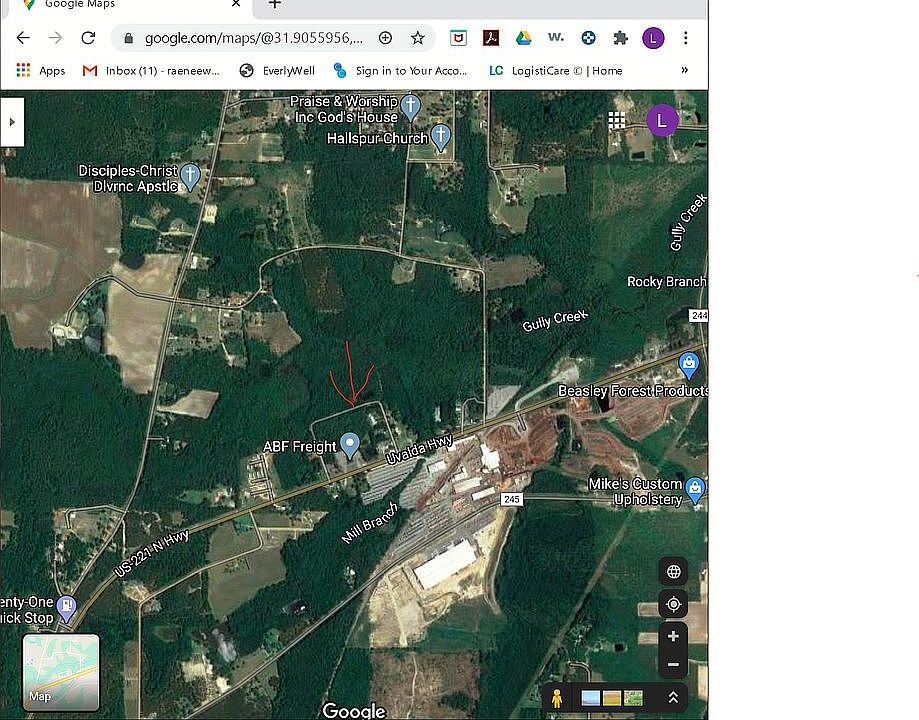Click Mike's Custom Upholstery pin
Viewport: 919px width, 720px height.
tap(695, 489)
